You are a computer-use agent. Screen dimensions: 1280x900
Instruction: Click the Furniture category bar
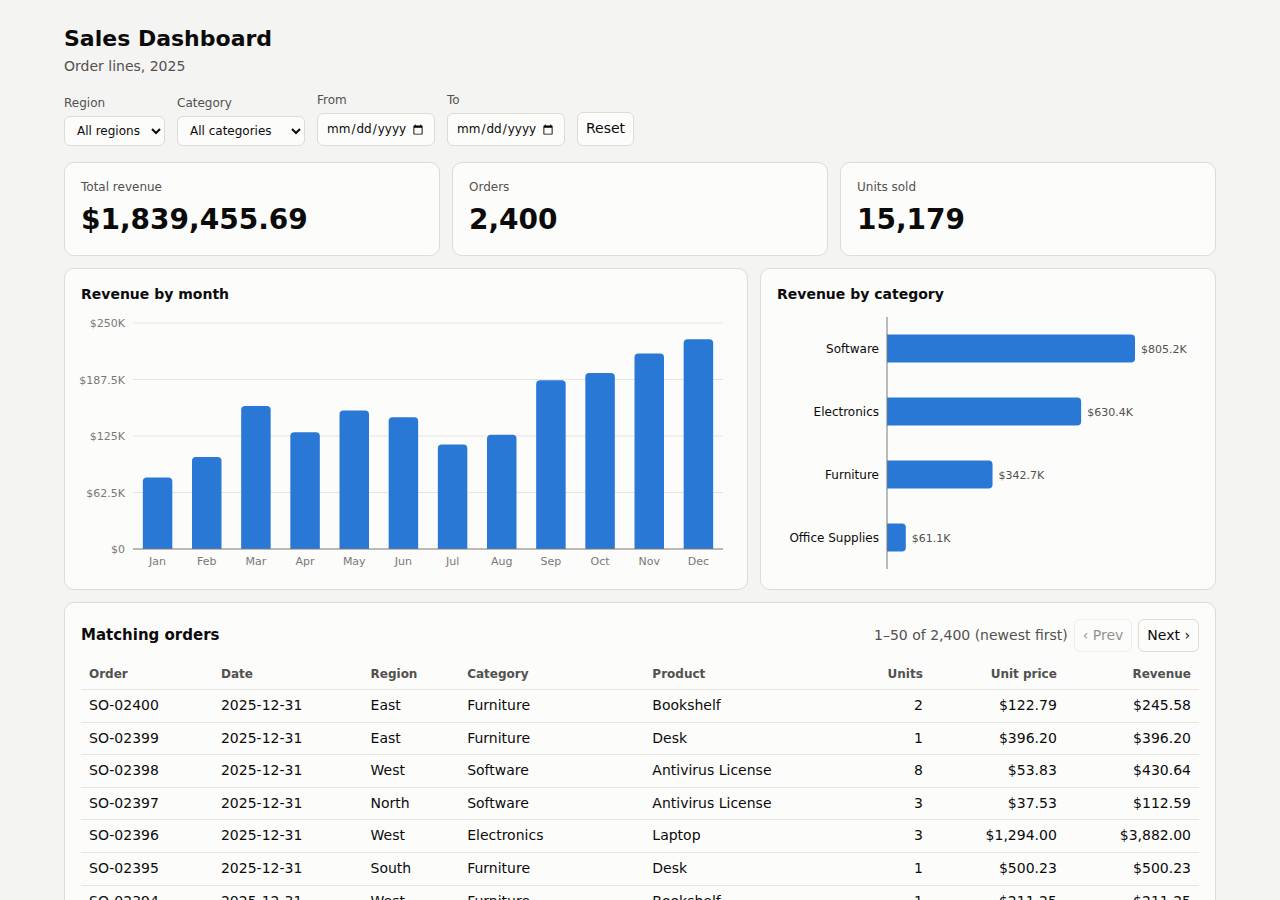[940, 474]
